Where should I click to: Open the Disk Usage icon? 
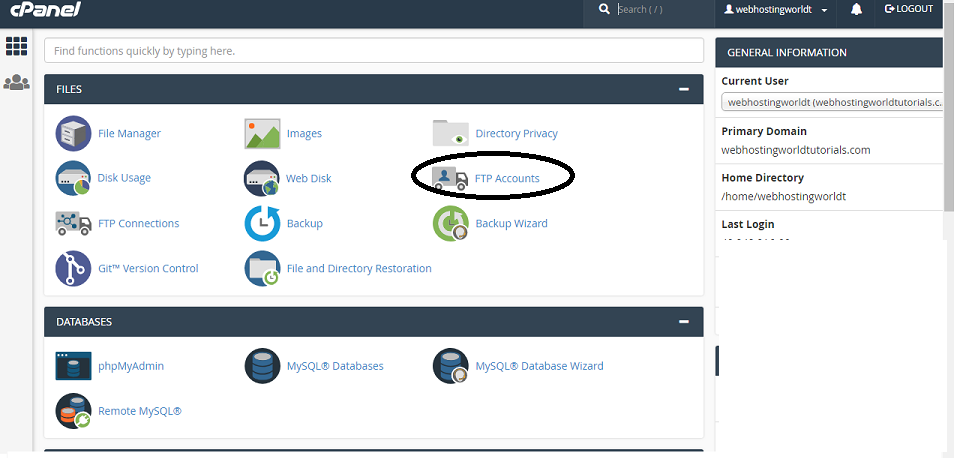(73, 178)
